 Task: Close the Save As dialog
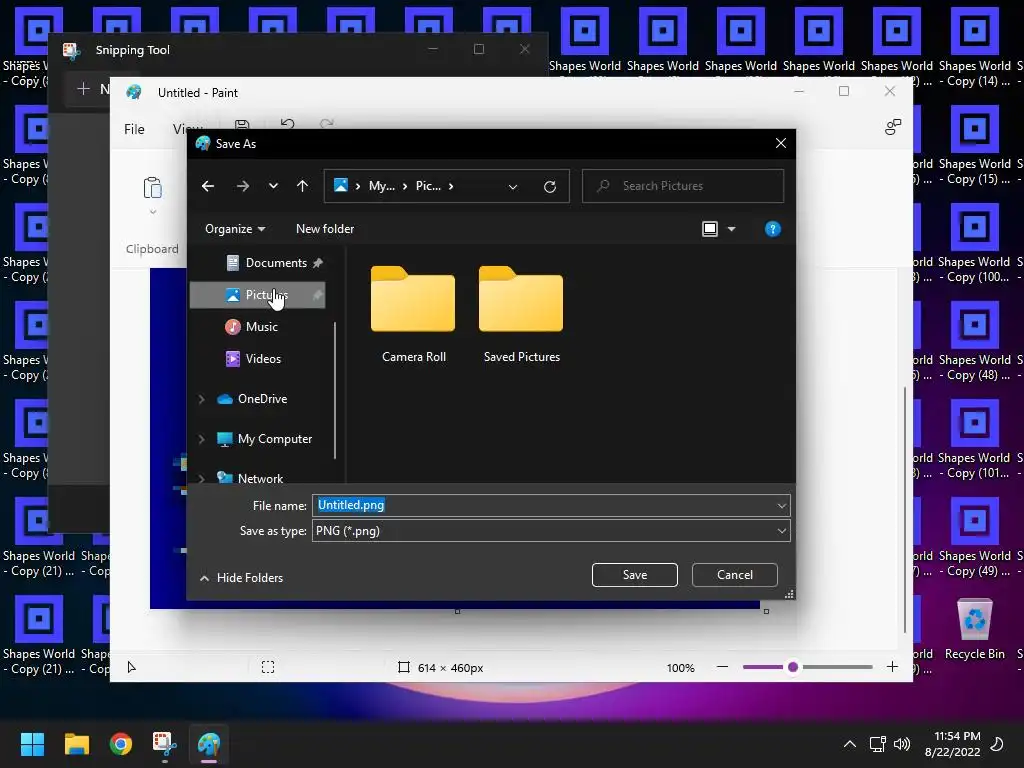click(781, 143)
